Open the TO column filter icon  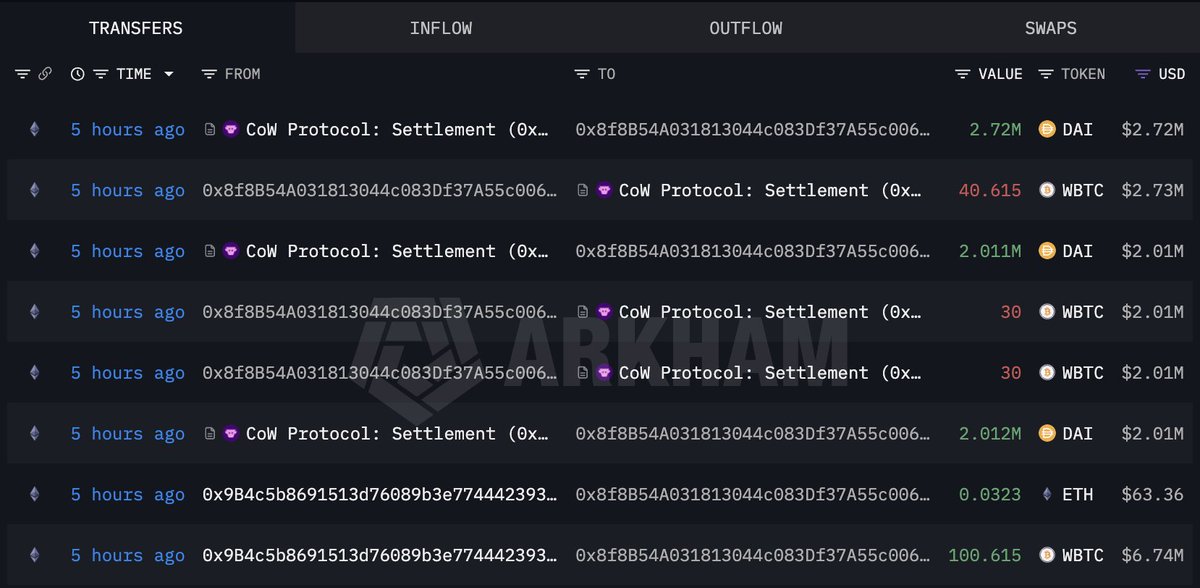582,74
